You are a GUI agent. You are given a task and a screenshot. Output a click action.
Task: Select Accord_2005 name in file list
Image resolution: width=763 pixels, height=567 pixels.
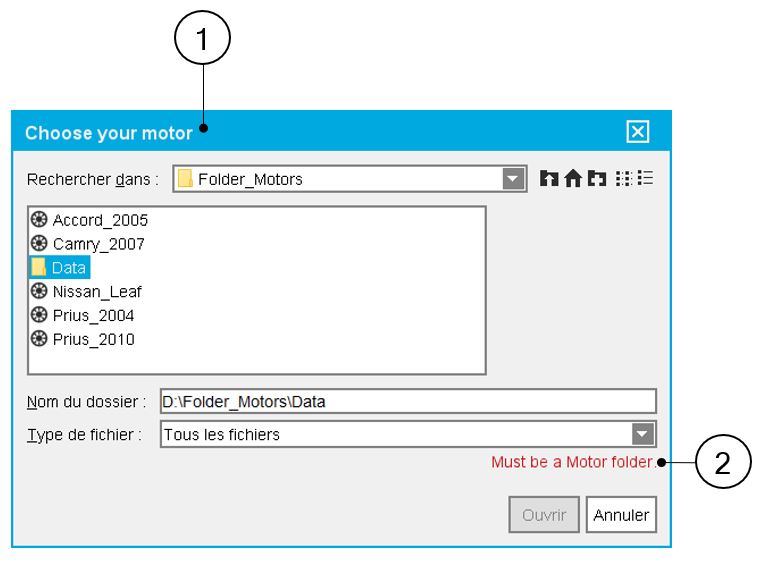pyautogui.click(x=100, y=220)
